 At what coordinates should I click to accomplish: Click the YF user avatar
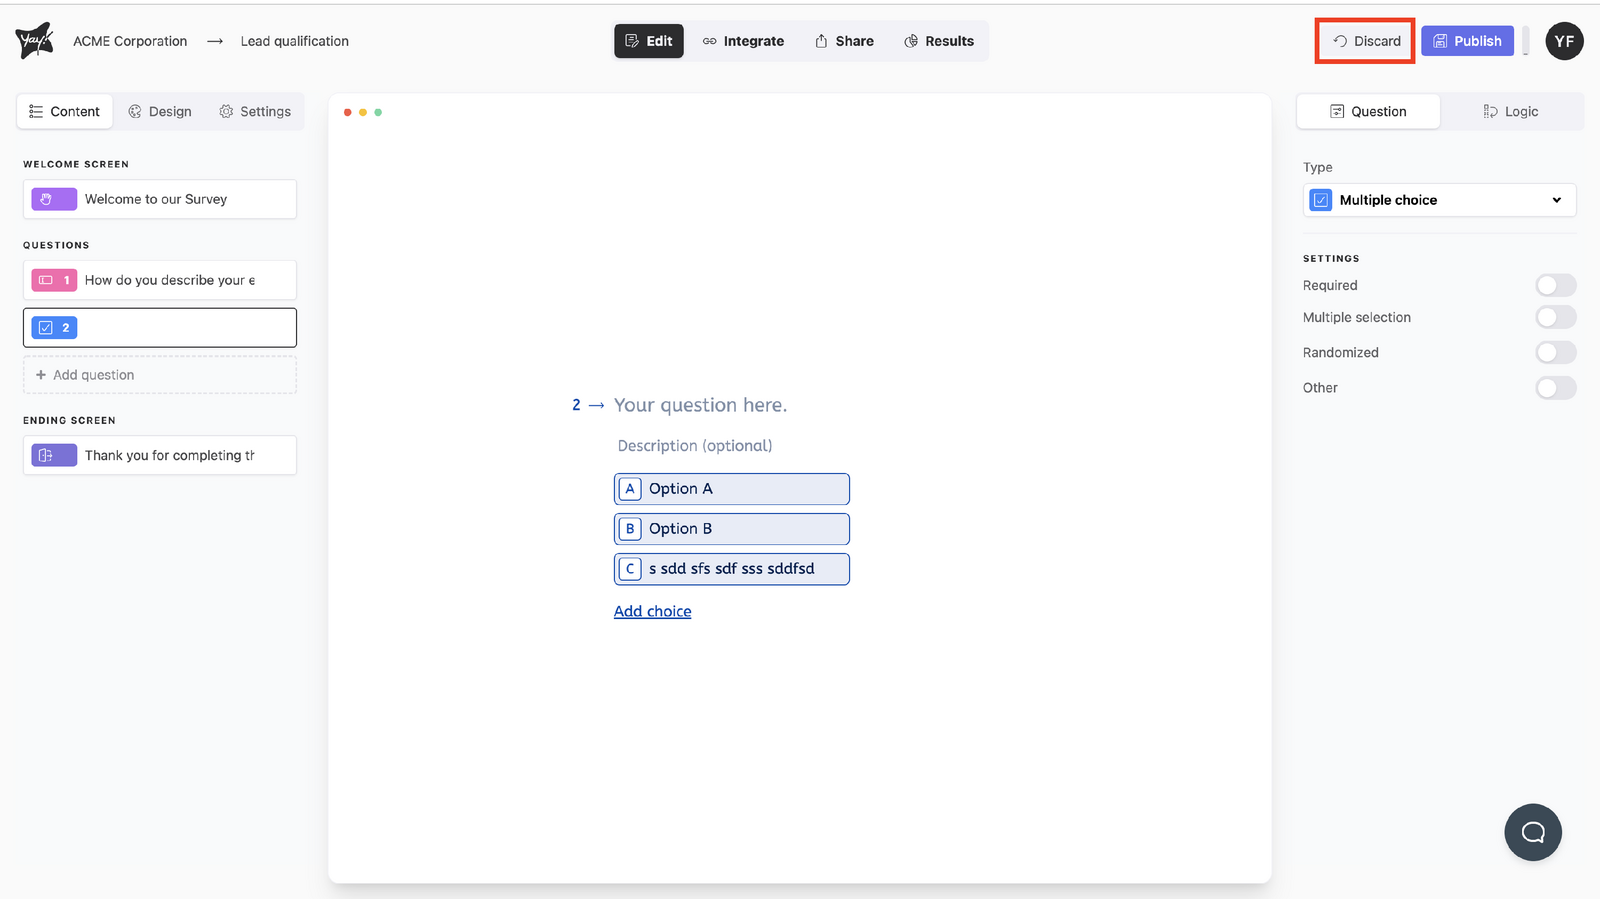click(1564, 41)
